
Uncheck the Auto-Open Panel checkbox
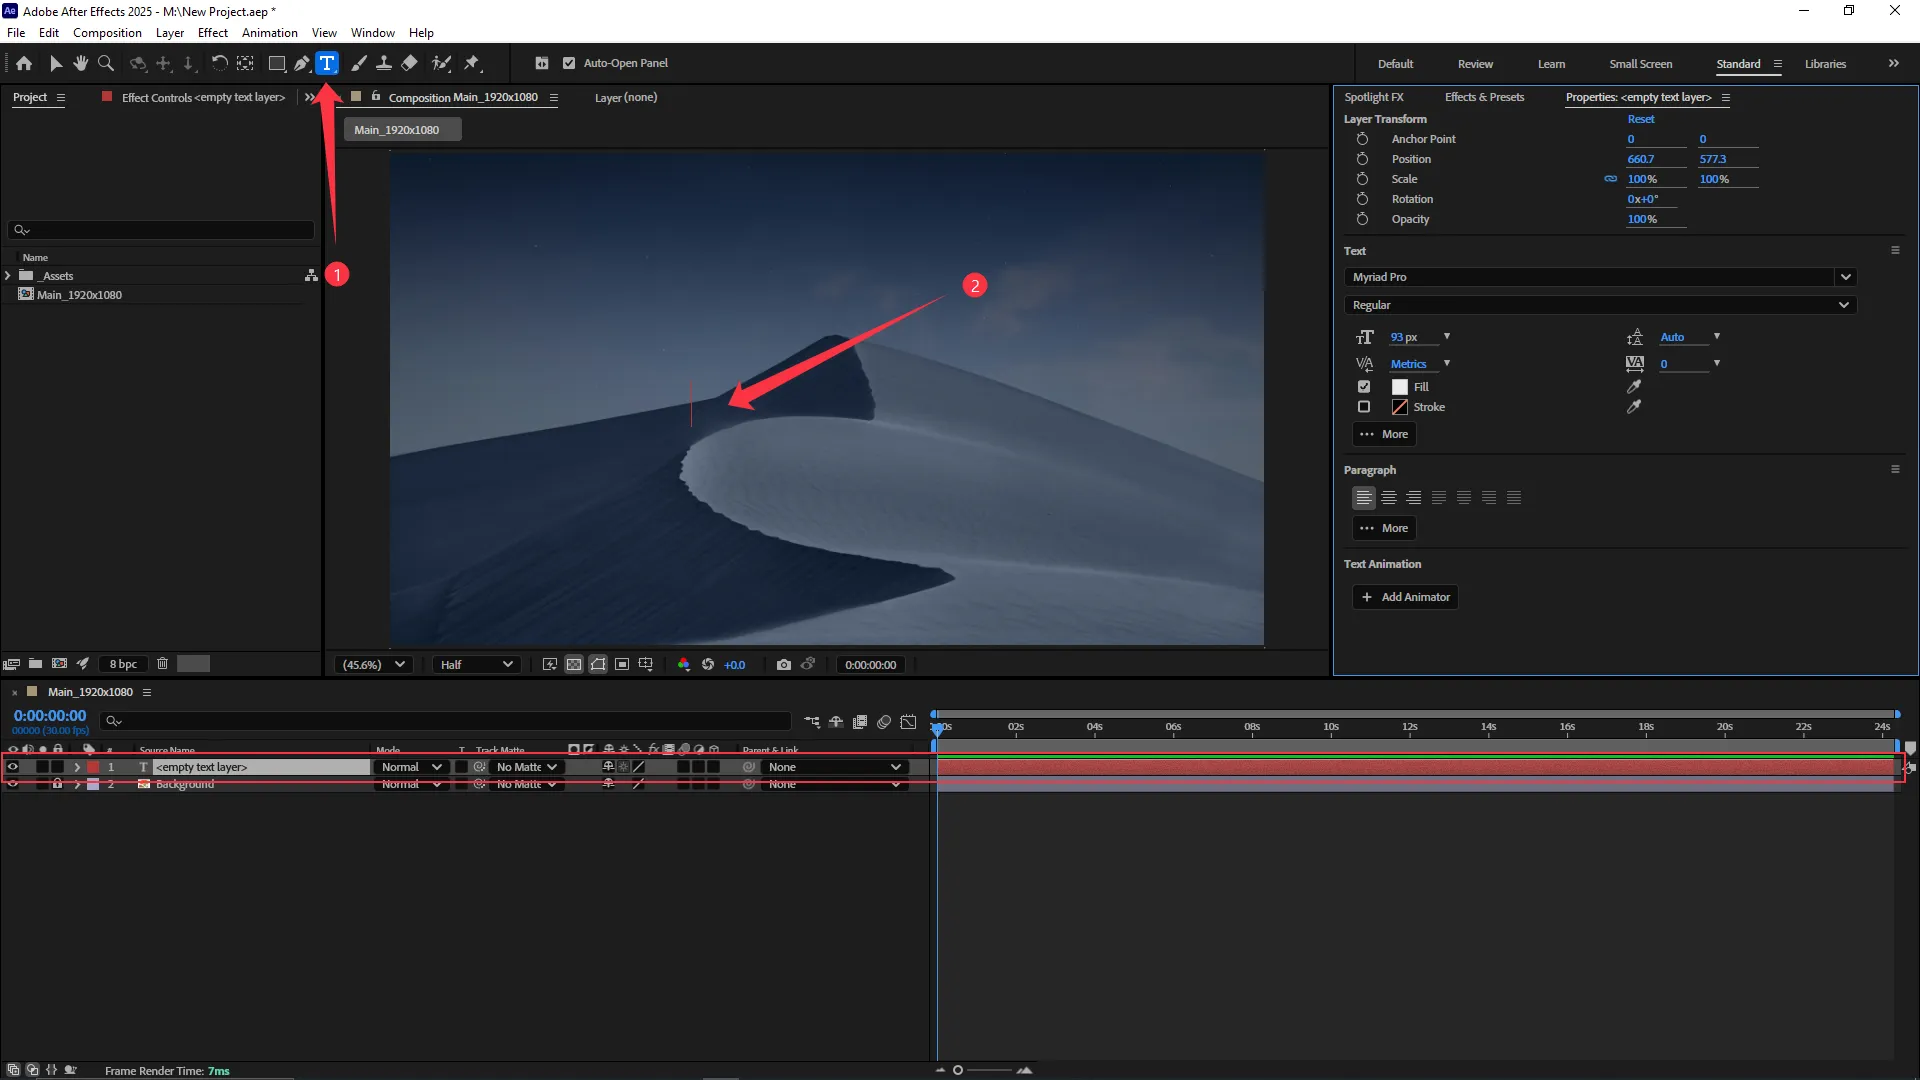click(x=569, y=63)
